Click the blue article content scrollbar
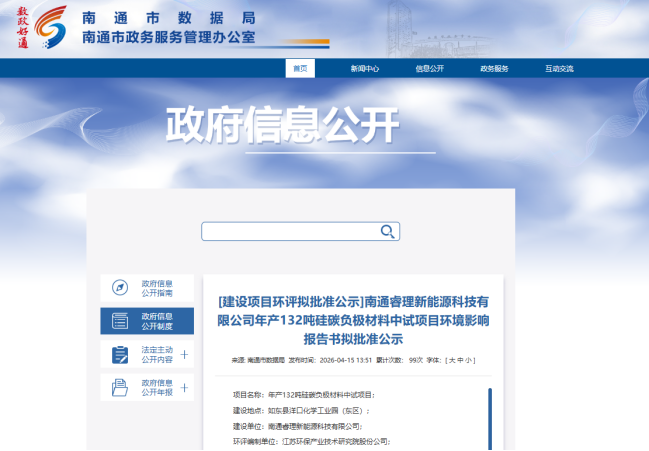 490,419
